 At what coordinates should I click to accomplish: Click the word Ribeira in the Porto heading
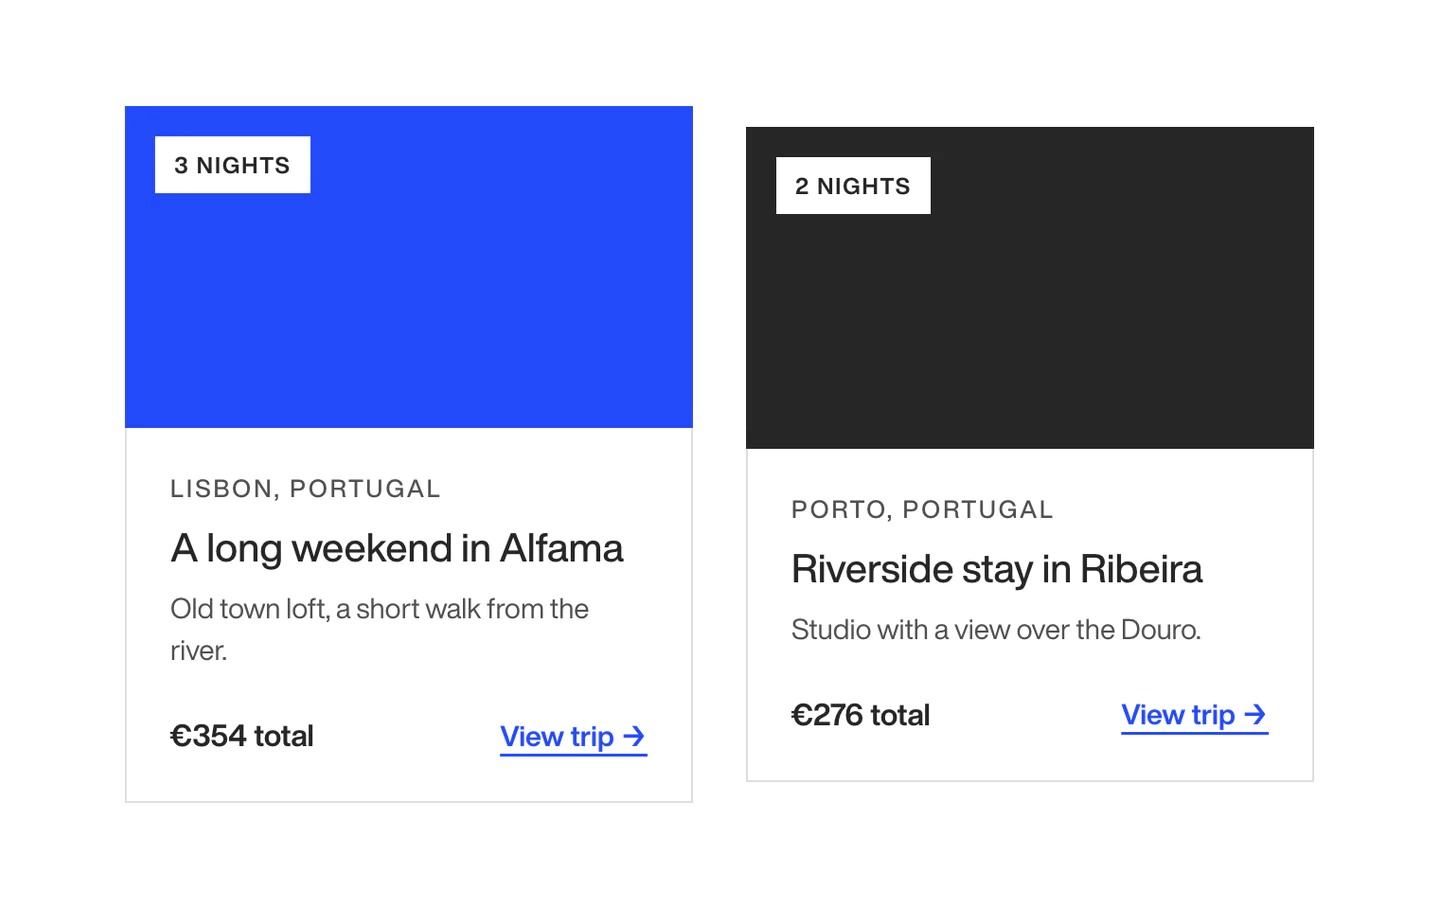(1141, 569)
